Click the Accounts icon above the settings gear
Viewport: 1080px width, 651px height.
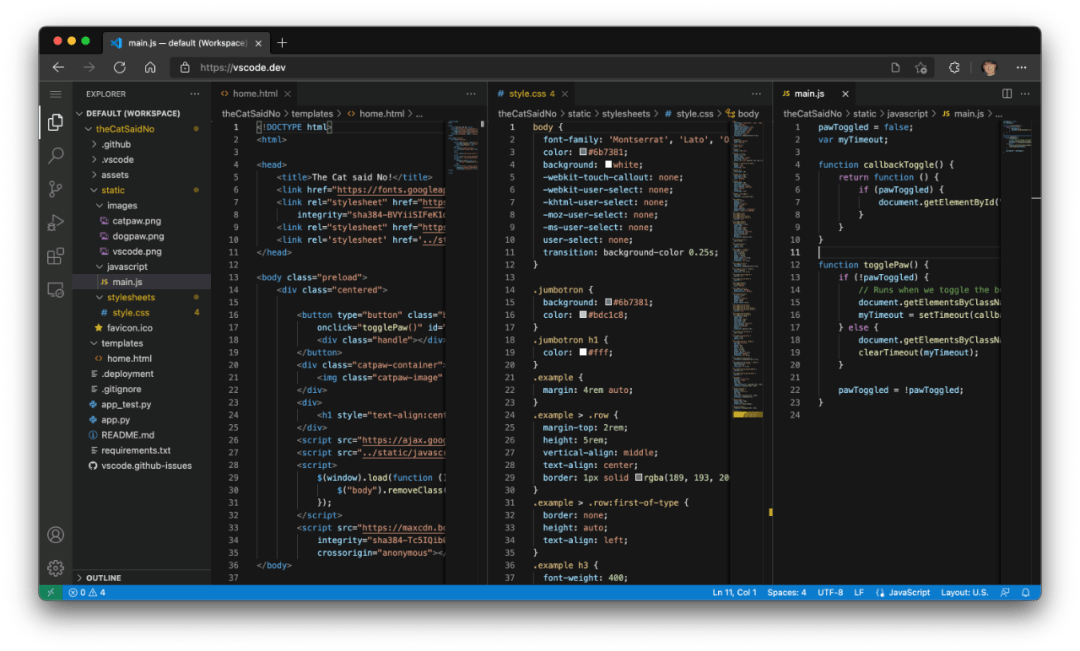point(55,536)
